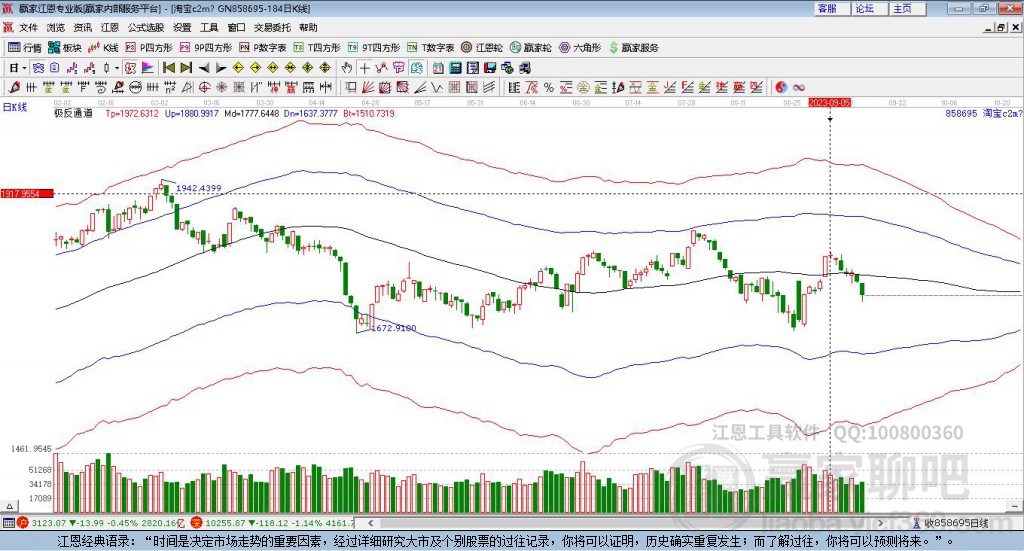Screen dimensions: 1024x551
Task: Open the 板块 sector view
Action: tap(65, 48)
